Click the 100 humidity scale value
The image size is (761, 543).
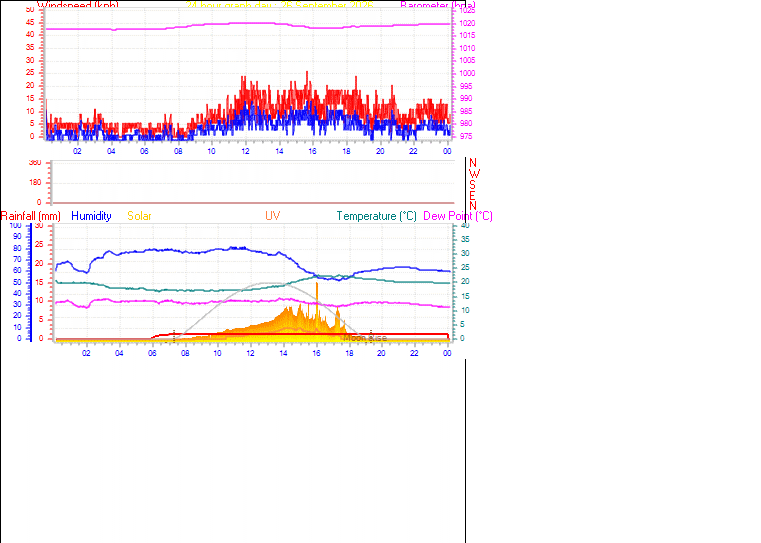coord(15,226)
